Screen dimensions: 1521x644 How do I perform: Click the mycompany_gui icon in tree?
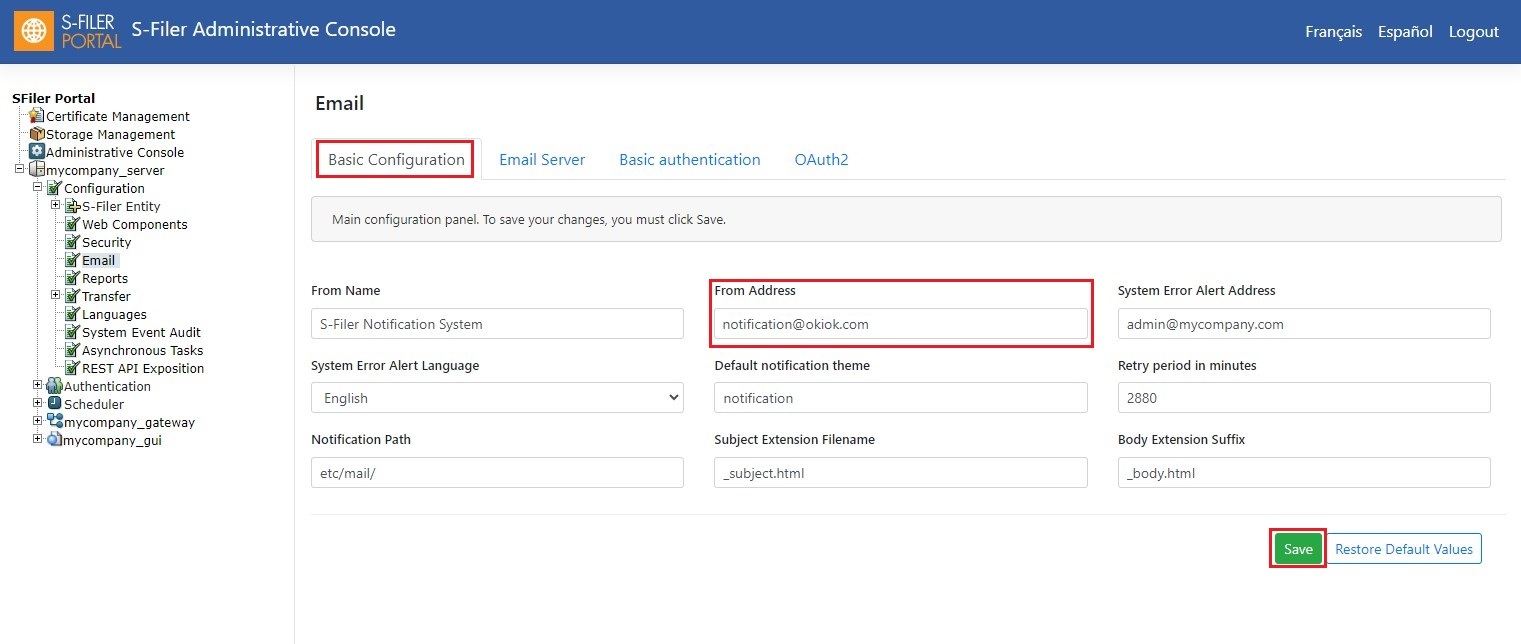tap(55, 440)
